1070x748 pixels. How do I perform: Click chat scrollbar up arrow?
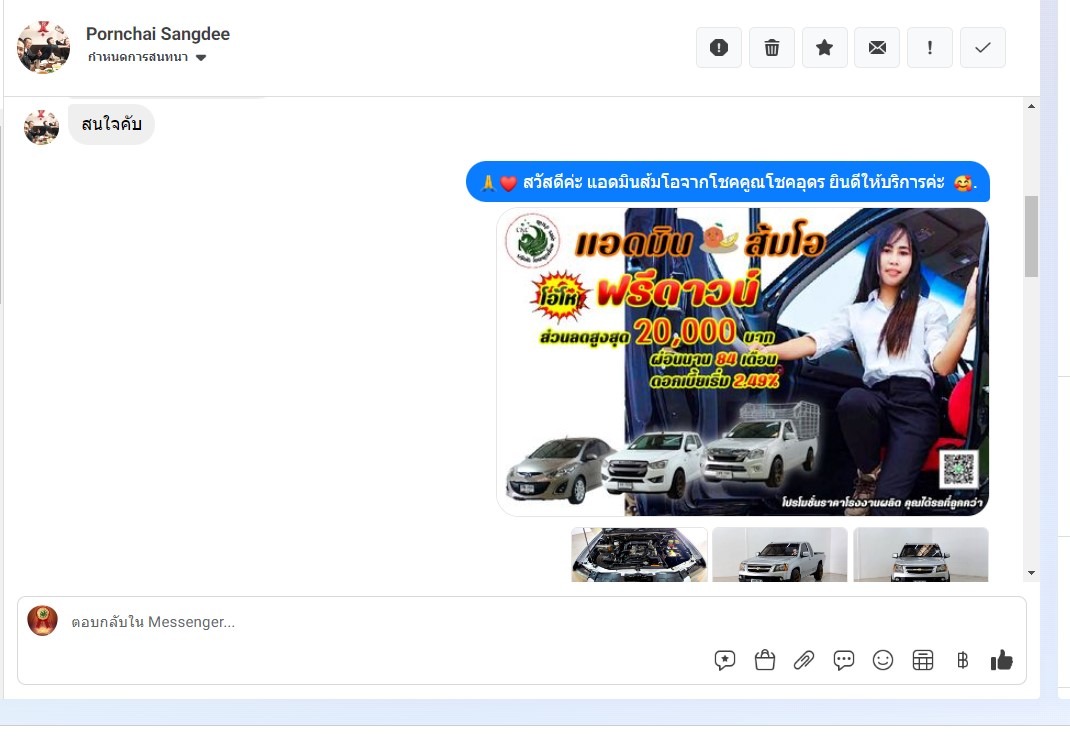(x=1031, y=106)
